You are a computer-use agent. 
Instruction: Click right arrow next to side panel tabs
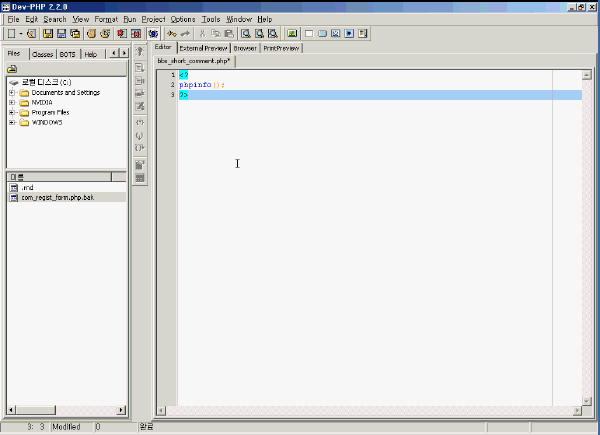(x=124, y=53)
